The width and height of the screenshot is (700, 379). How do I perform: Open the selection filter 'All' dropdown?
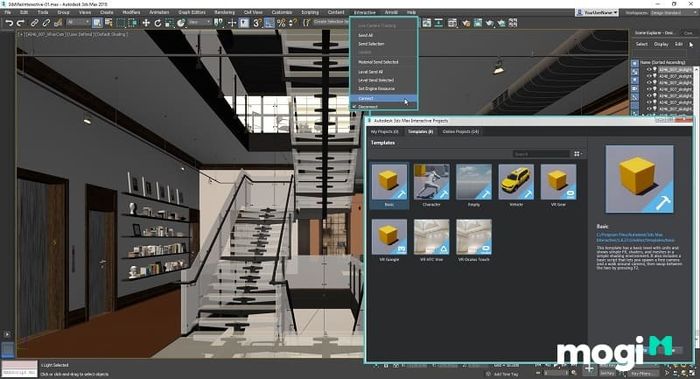point(78,22)
